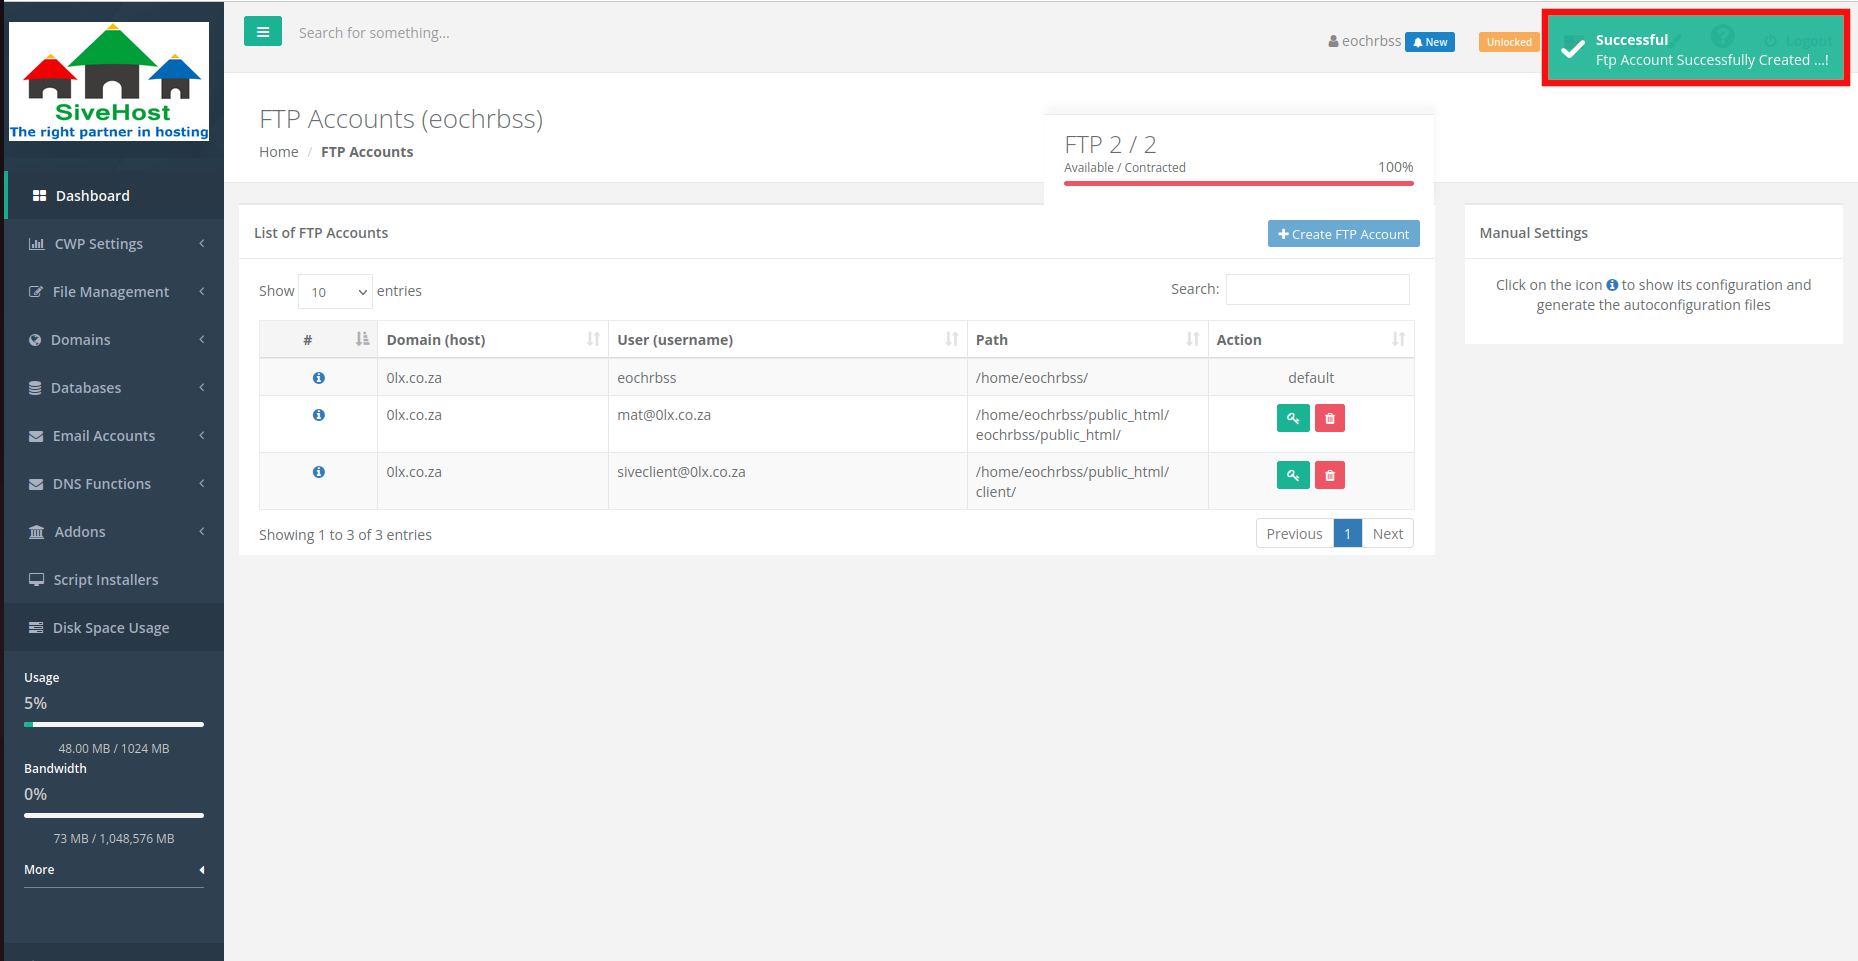Click the /home/eochrbss/public_html/client/ path cell

pyautogui.click(x=1088, y=482)
